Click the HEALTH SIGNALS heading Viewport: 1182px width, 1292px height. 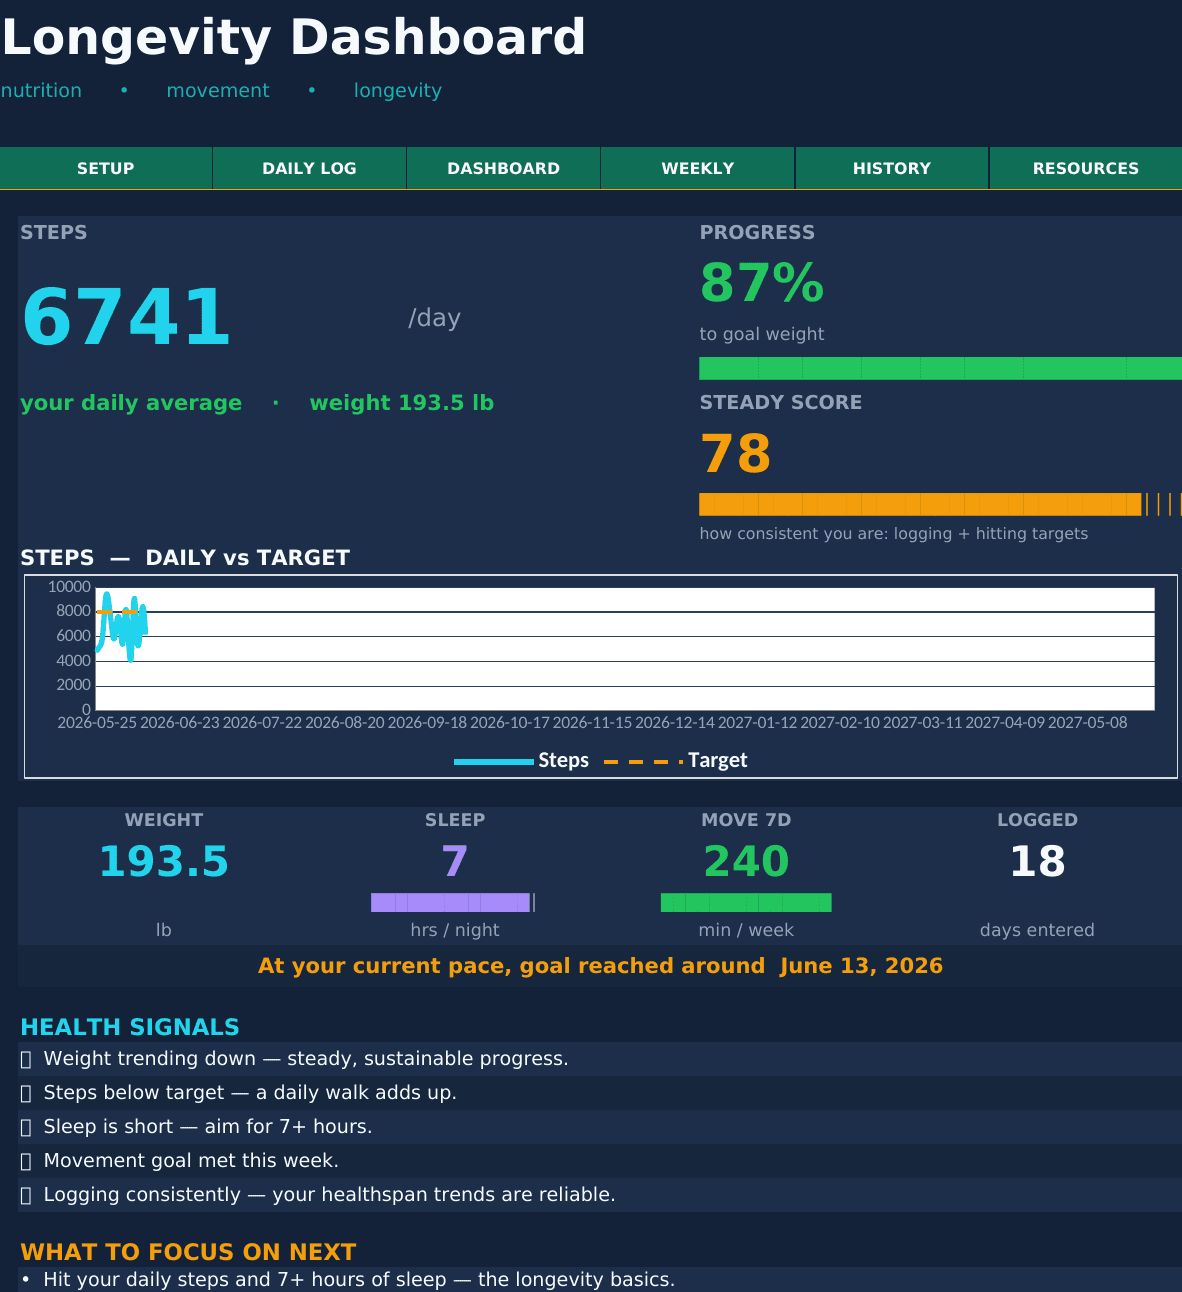[x=130, y=1027]
